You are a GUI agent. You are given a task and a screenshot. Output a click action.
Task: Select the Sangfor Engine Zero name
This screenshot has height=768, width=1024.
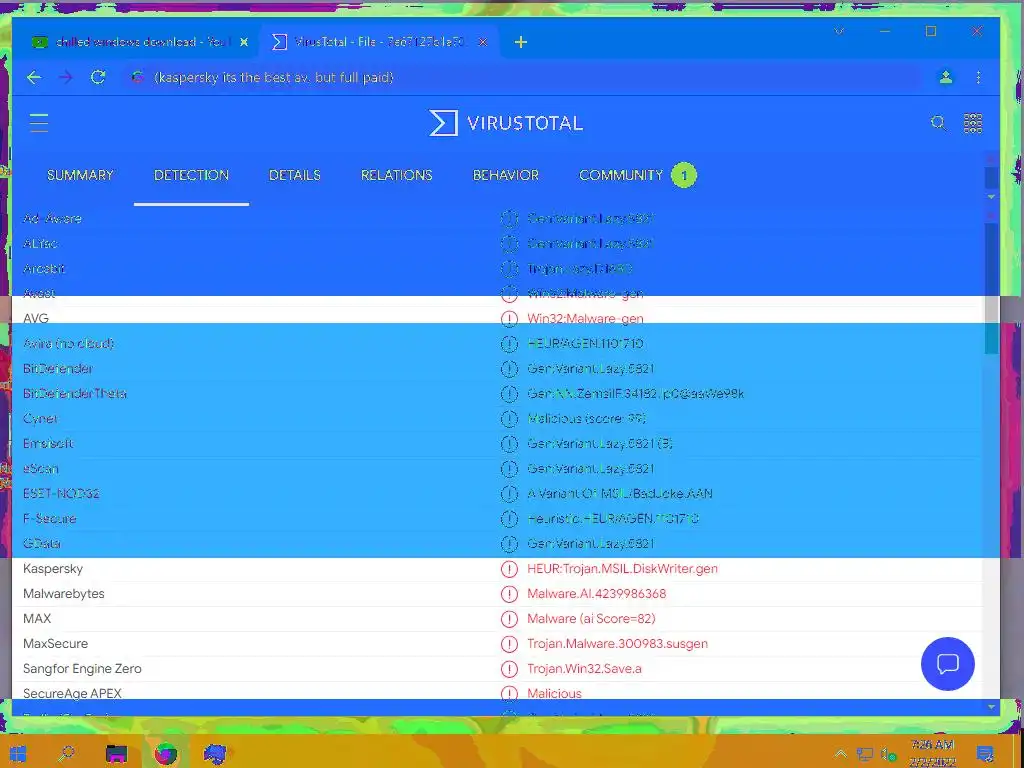(82, 669)
